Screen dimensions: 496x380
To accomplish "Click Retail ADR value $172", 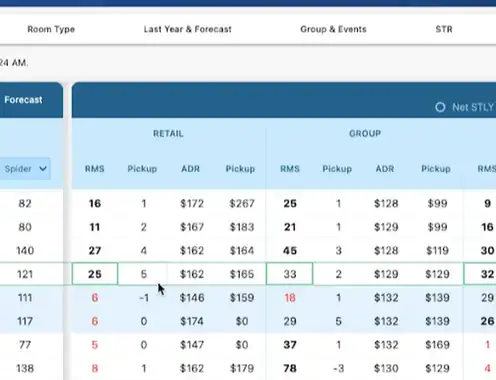I will click(x=192, y=203).
